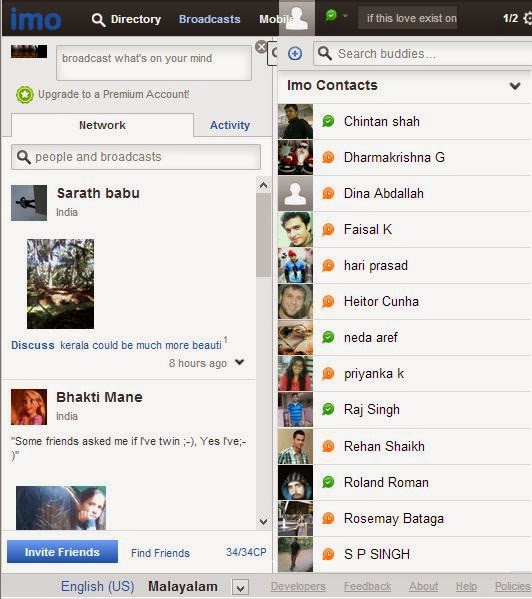This screenshot has height=599, width=532.
Task: Close the broadcast panel with X icon
Action: [x=261, y=47]
